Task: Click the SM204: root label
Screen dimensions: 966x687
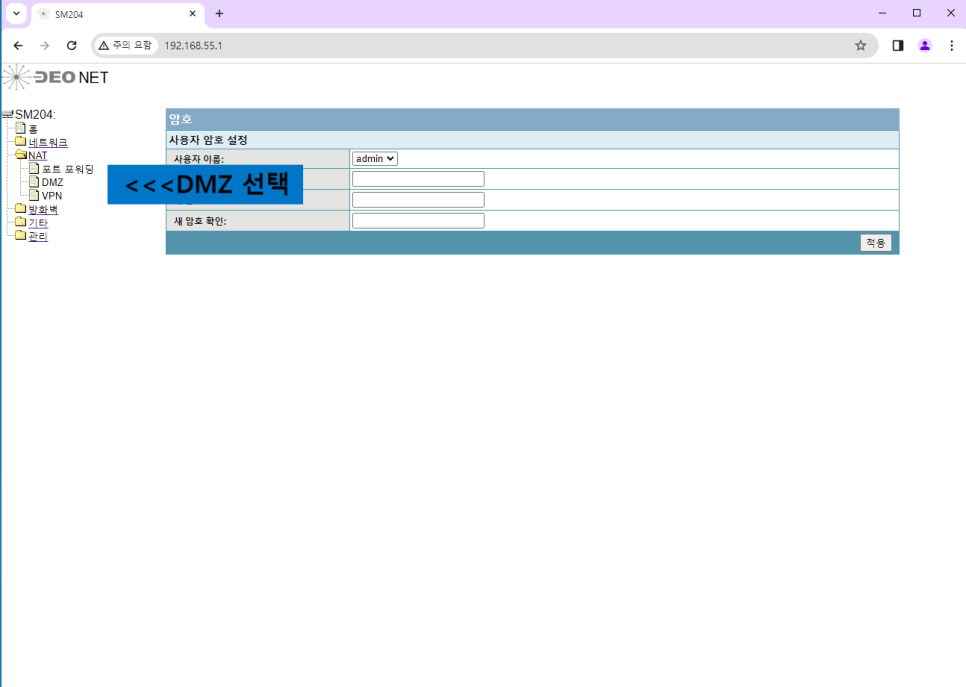Action: tap(36, 115)
